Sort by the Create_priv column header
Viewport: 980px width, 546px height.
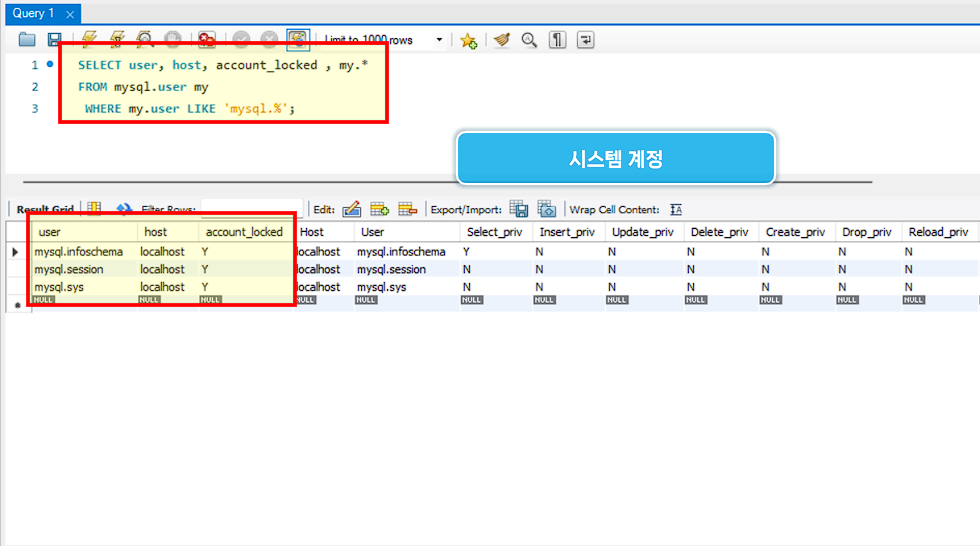[x=795, y=232]
